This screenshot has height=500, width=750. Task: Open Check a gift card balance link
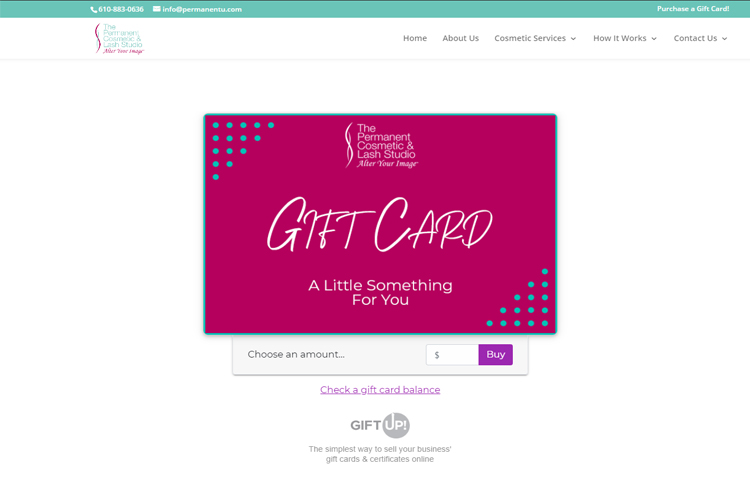[x=380, y=390]
